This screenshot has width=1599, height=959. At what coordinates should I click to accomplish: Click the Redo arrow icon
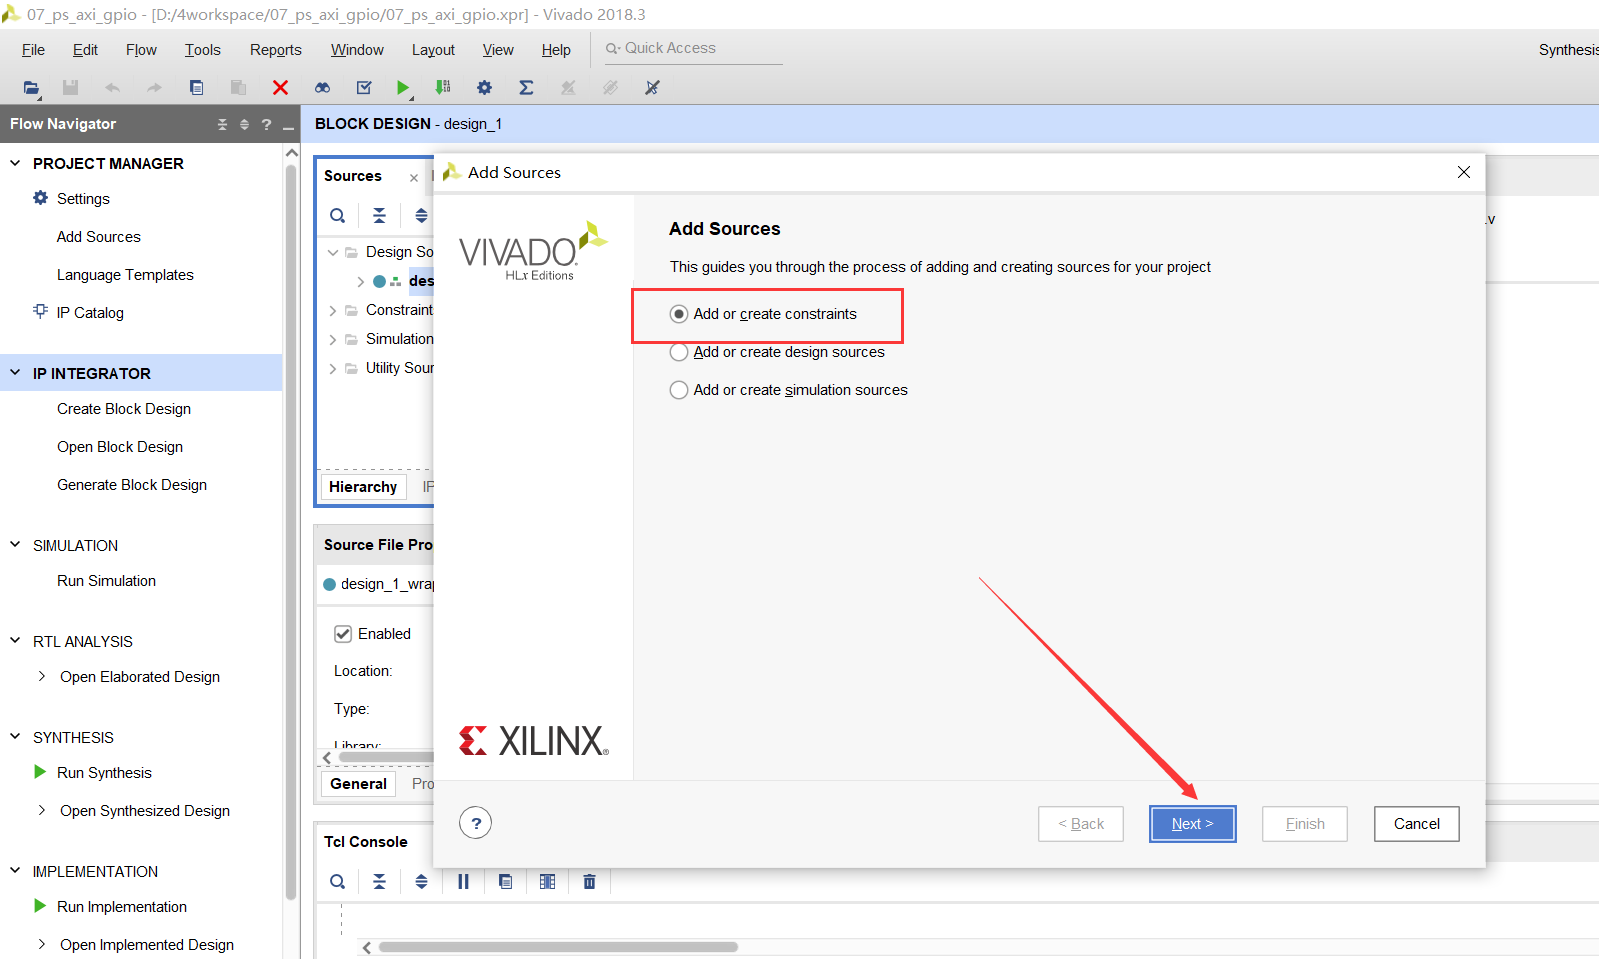click(154, 88)
